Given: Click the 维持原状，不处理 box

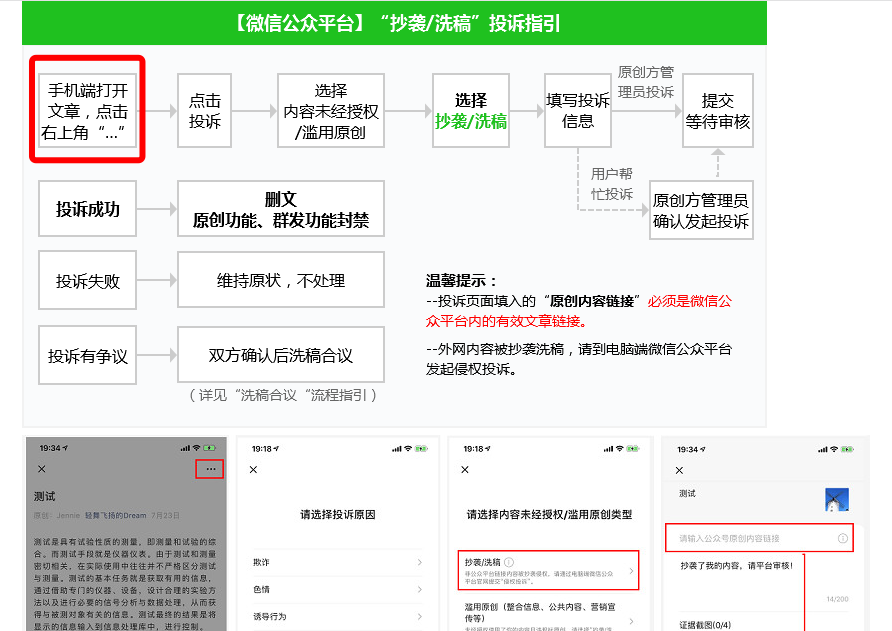Looking at the screenshot, I should click(x=280, y=280).
